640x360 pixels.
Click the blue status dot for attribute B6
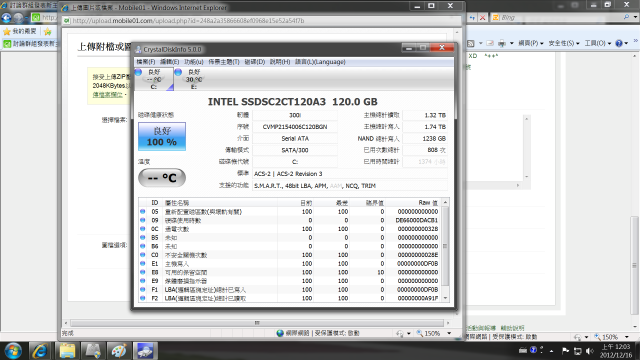[x=142, y=246]
